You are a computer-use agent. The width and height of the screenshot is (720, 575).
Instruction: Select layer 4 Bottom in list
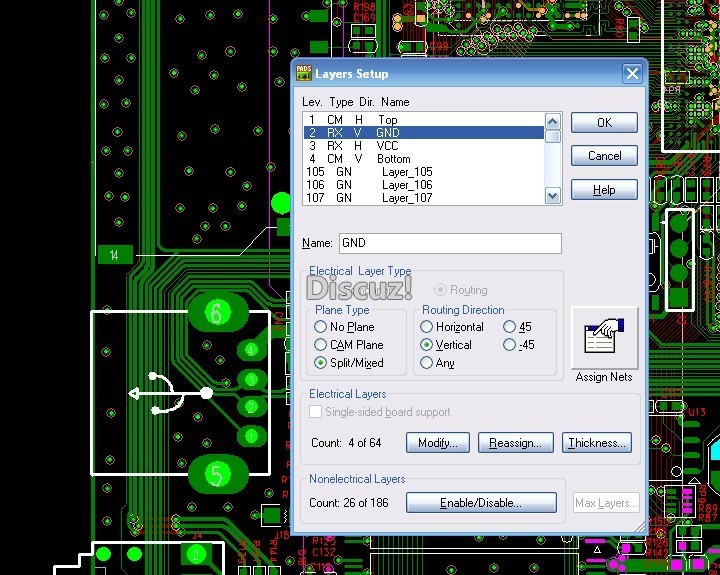[x=424, y=159]
